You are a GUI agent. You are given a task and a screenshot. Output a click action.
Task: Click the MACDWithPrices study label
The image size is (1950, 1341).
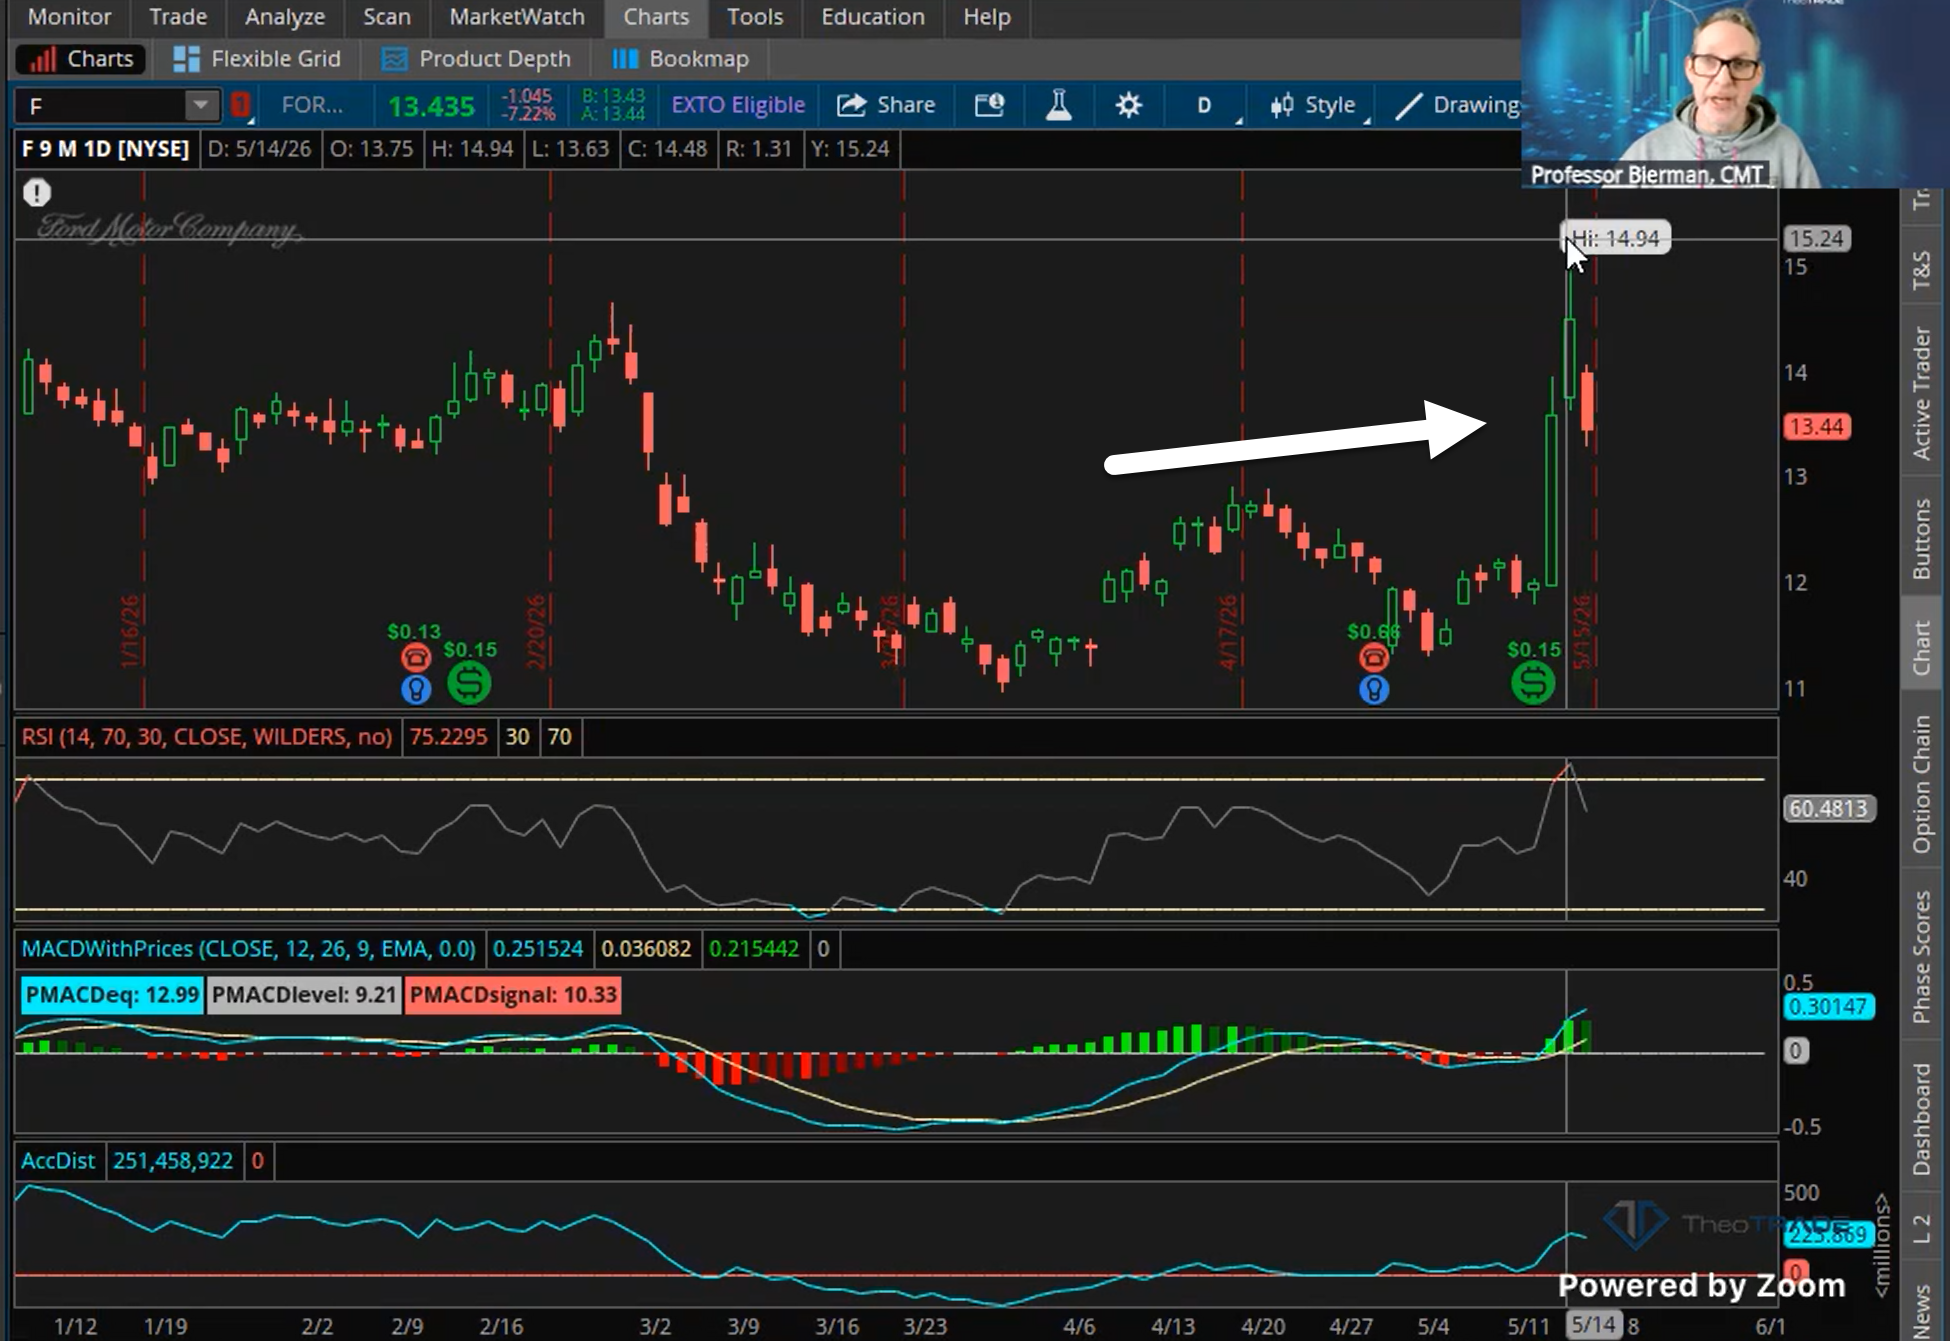click(249, 949)
